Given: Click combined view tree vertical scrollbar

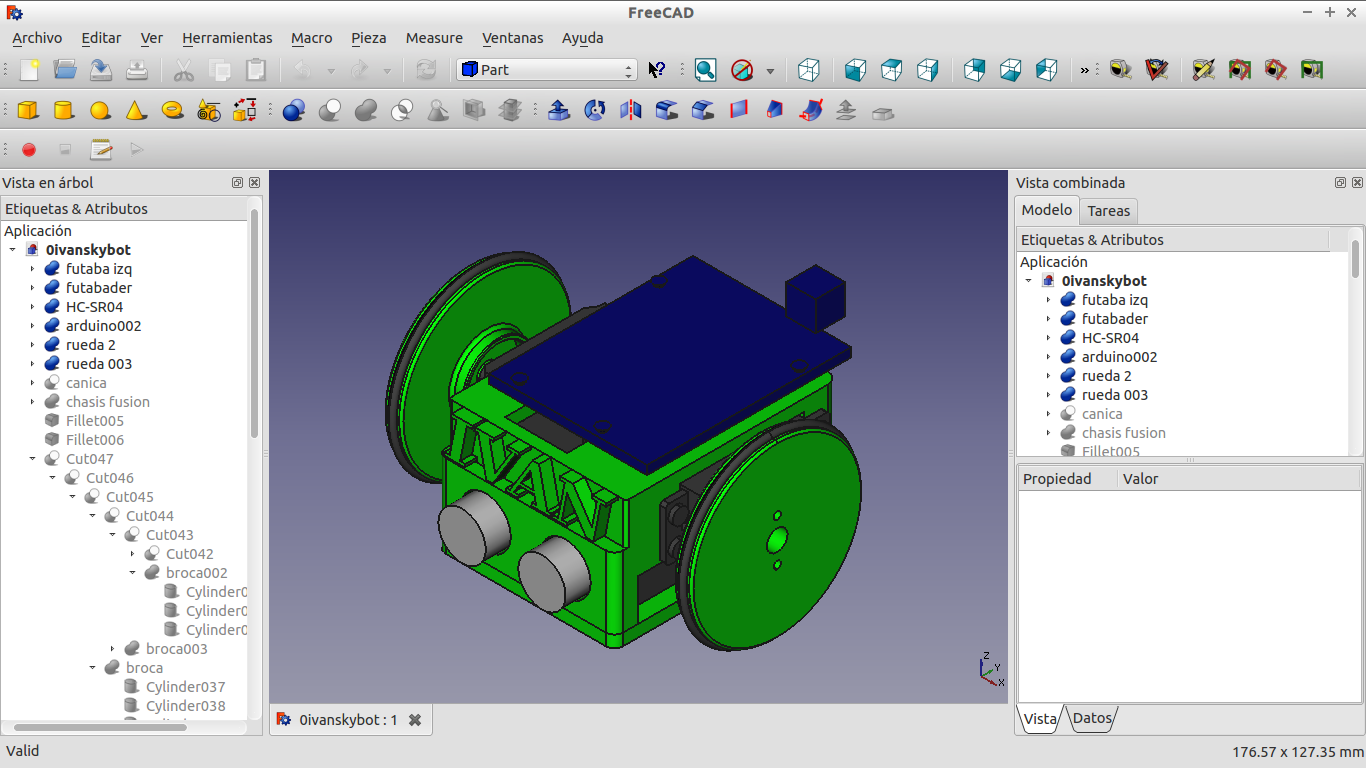Looking at the screenshot, I should click(1356, 258).
